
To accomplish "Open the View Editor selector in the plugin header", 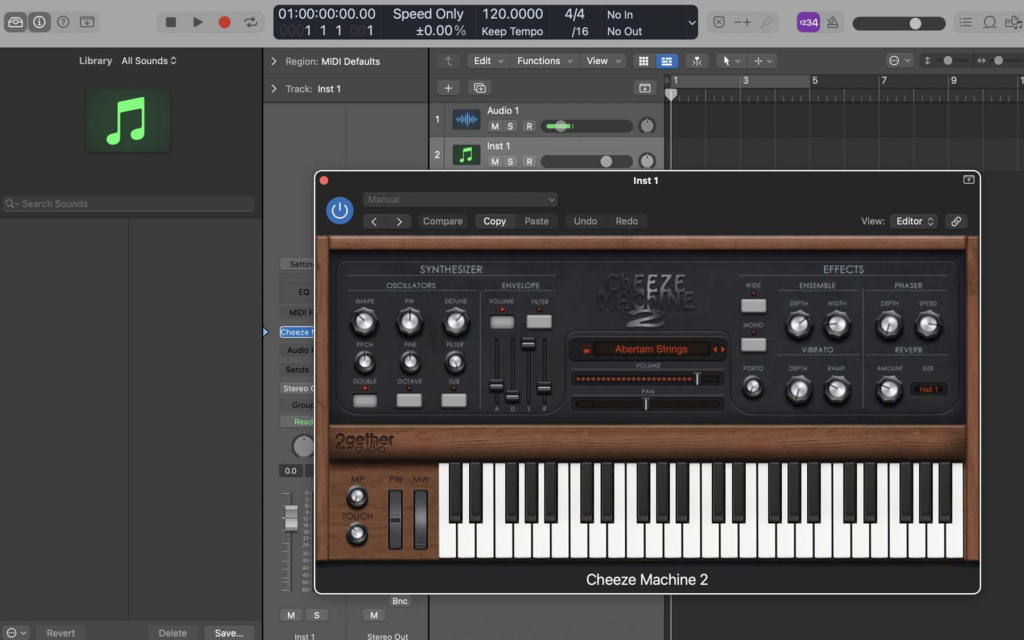I will tap(913, 221).
